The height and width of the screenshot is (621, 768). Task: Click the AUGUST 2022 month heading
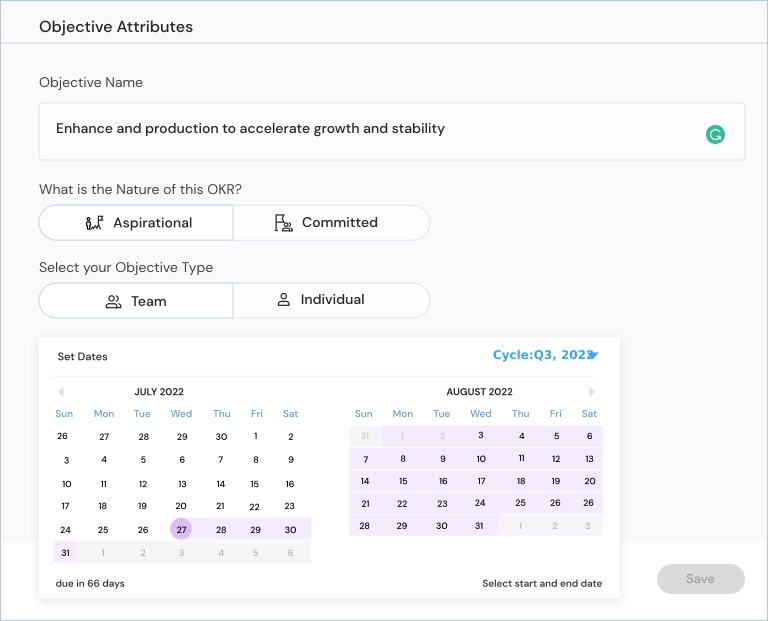[480, 392]
